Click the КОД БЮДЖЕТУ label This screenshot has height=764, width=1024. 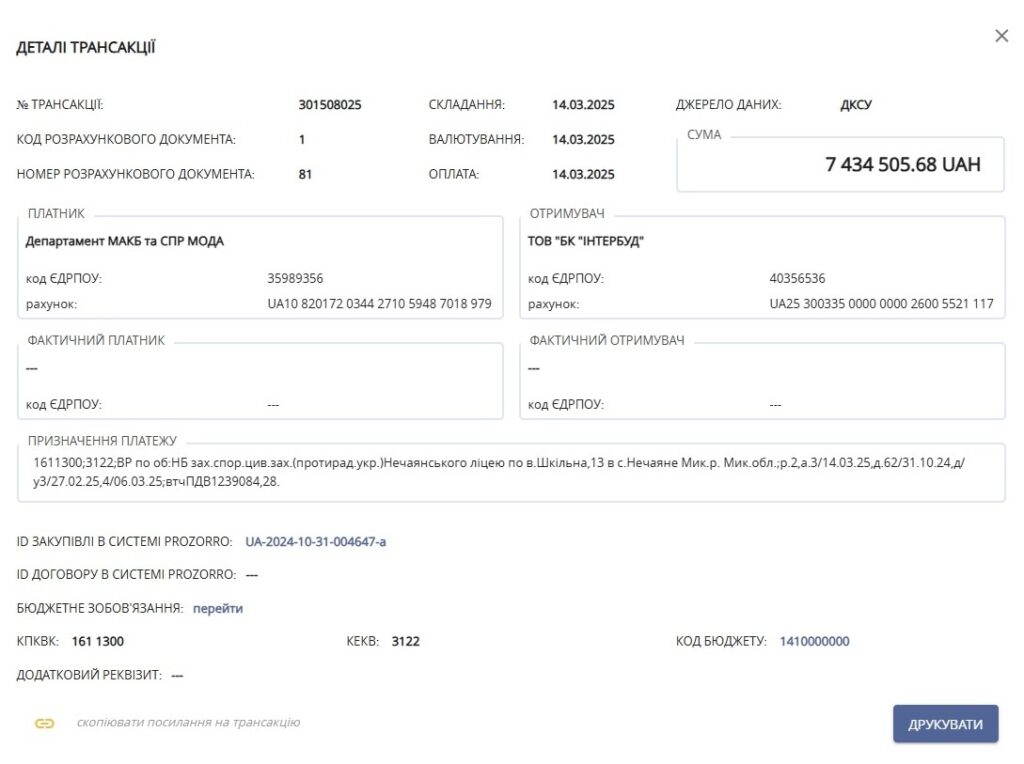click(721, 641)
